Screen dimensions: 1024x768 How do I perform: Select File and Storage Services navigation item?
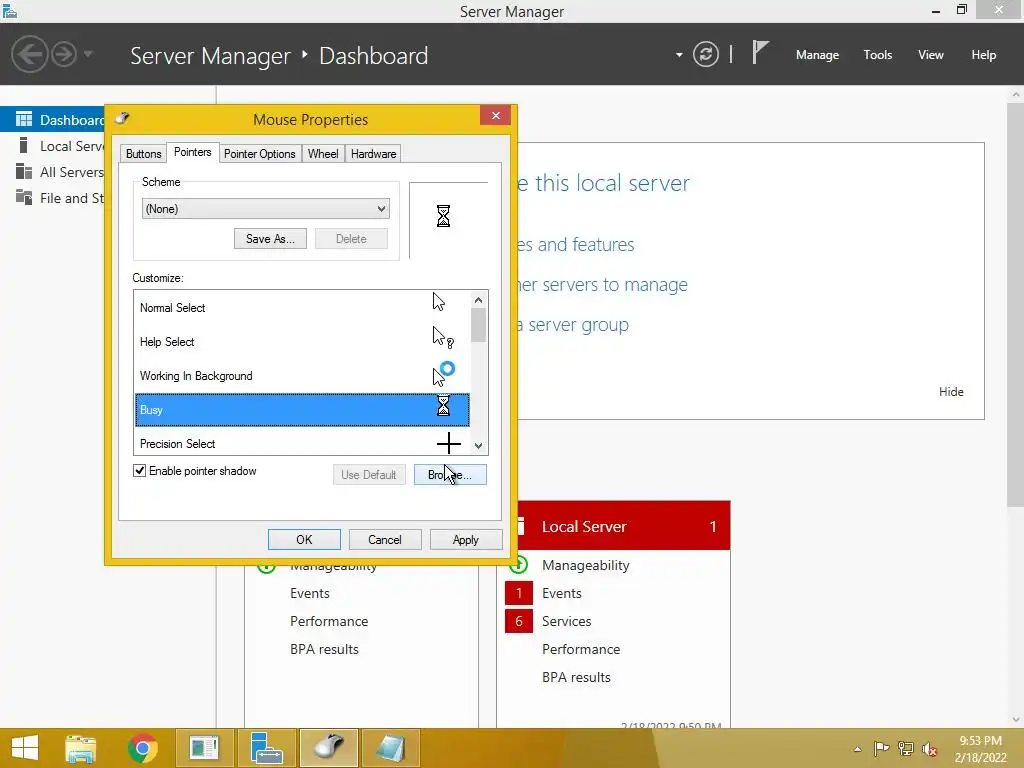[54, 198]
